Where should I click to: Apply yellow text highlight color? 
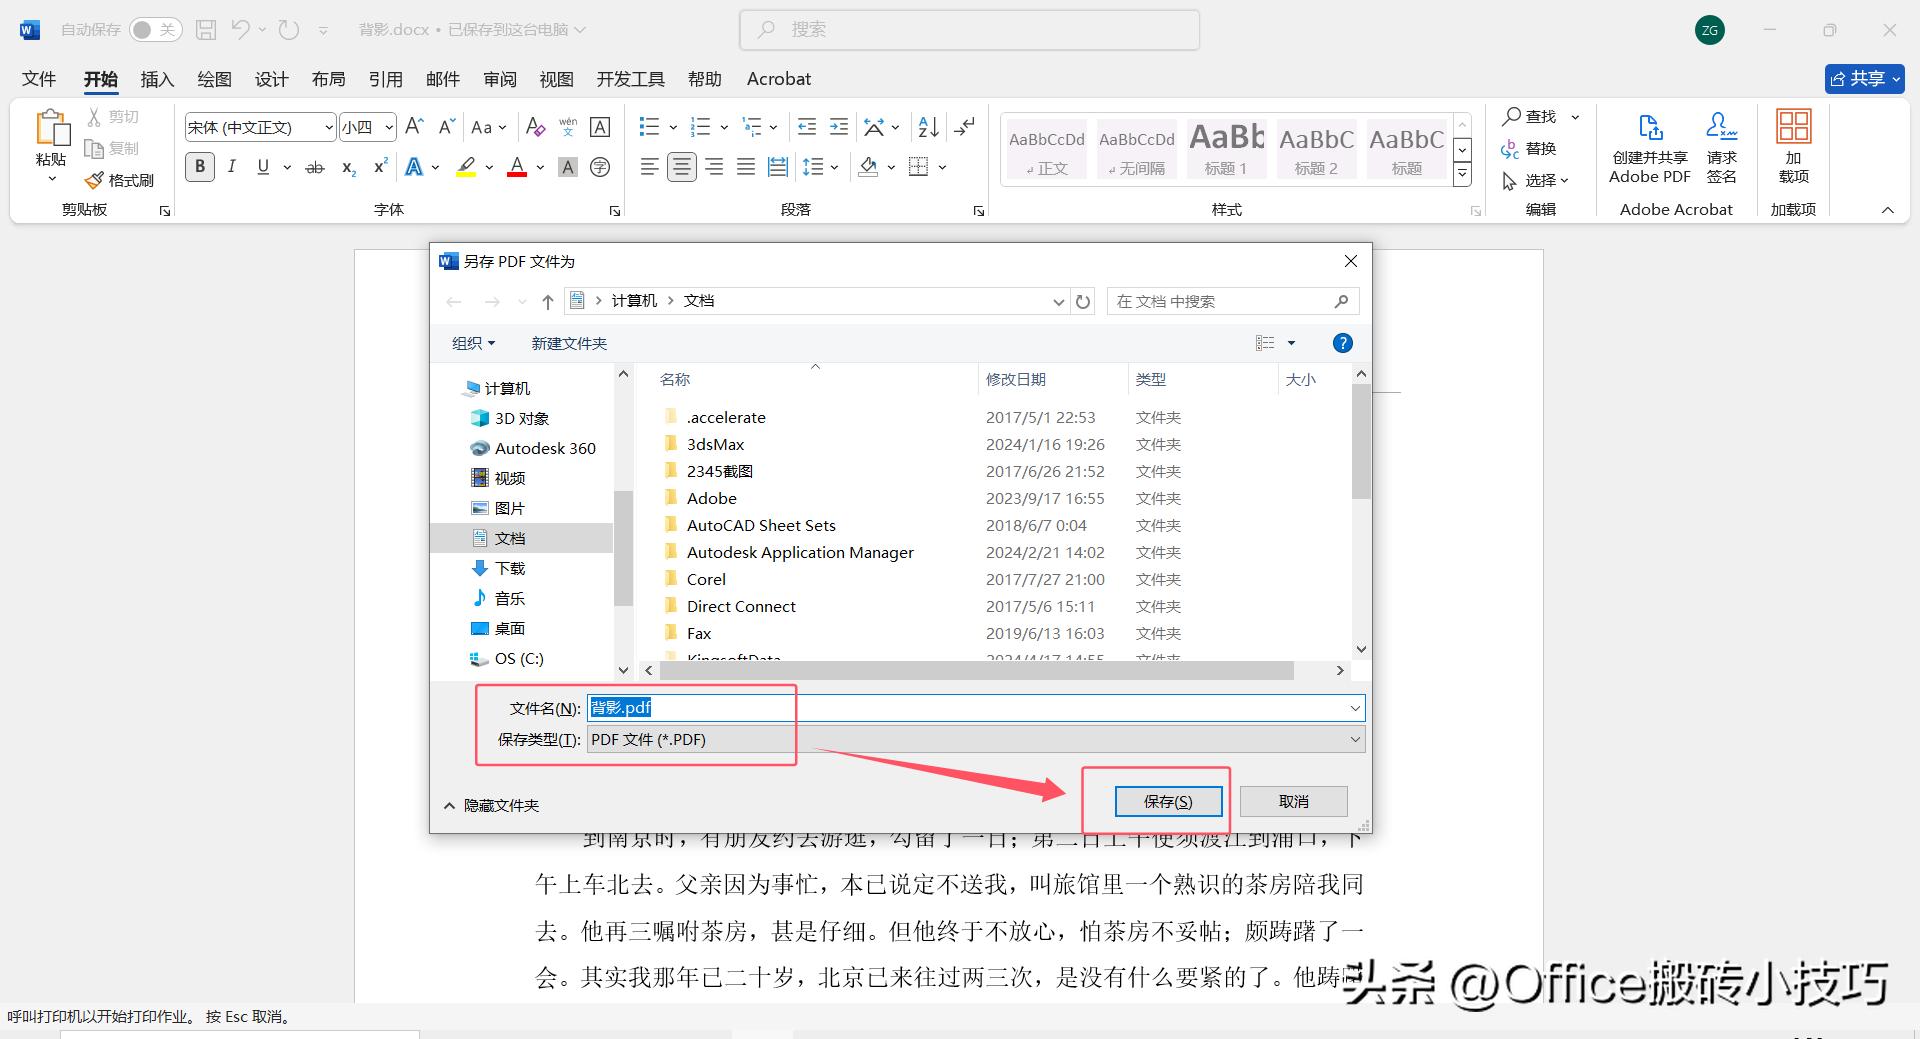pyautogui.click(x=466, y=167)
